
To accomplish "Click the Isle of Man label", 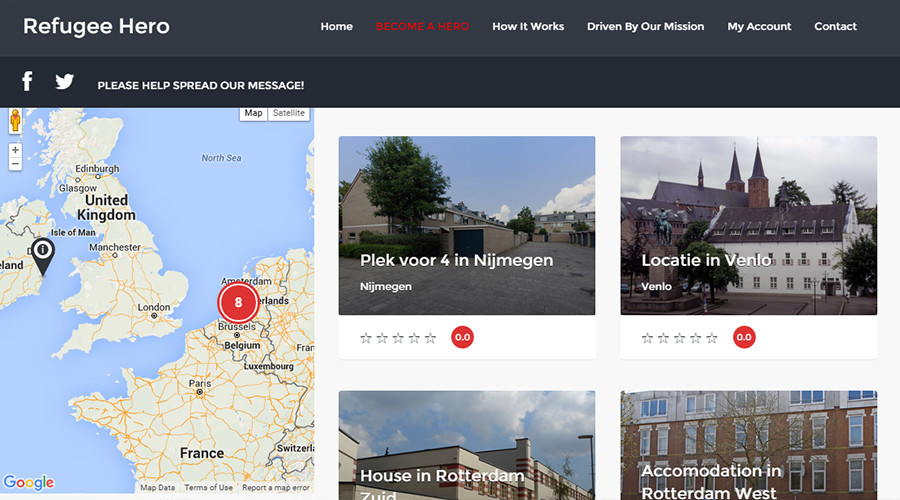I will pyautogui.click(x=73, y=232).
